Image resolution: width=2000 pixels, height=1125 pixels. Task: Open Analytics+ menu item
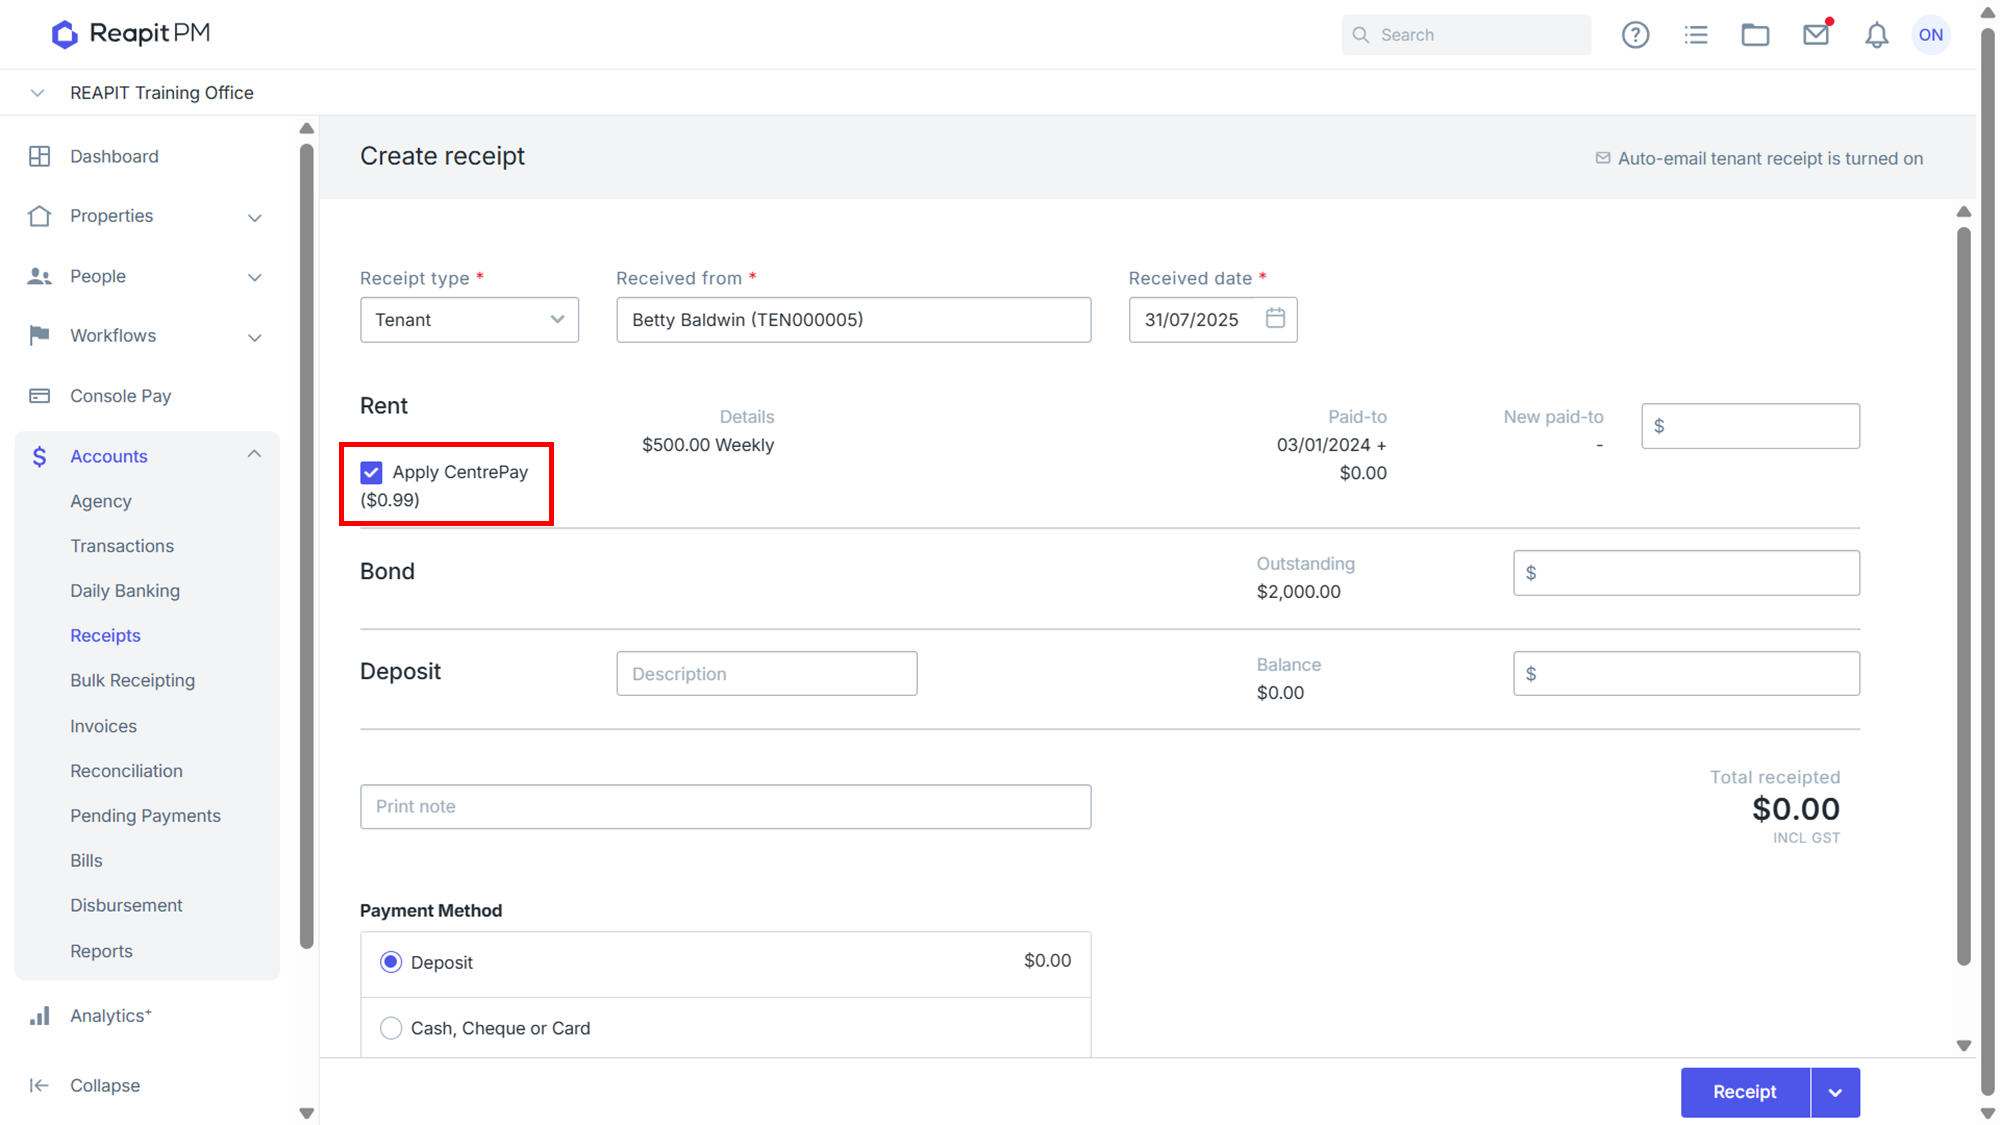[x=110, y=1016]
